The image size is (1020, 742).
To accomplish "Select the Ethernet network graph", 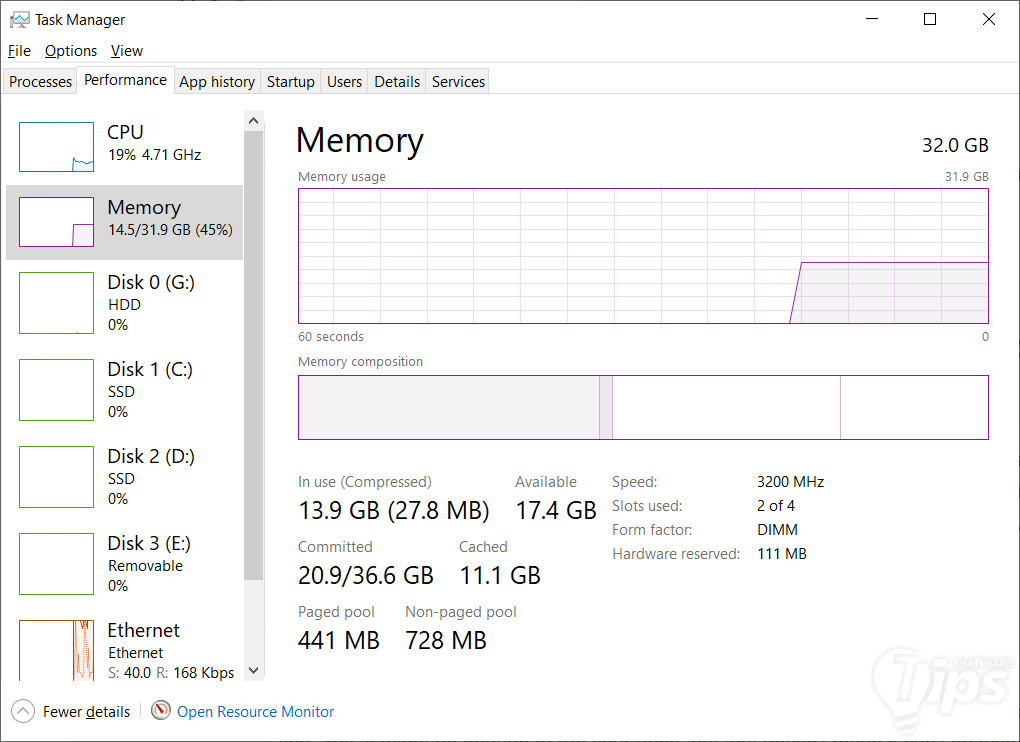I will 56,650.
